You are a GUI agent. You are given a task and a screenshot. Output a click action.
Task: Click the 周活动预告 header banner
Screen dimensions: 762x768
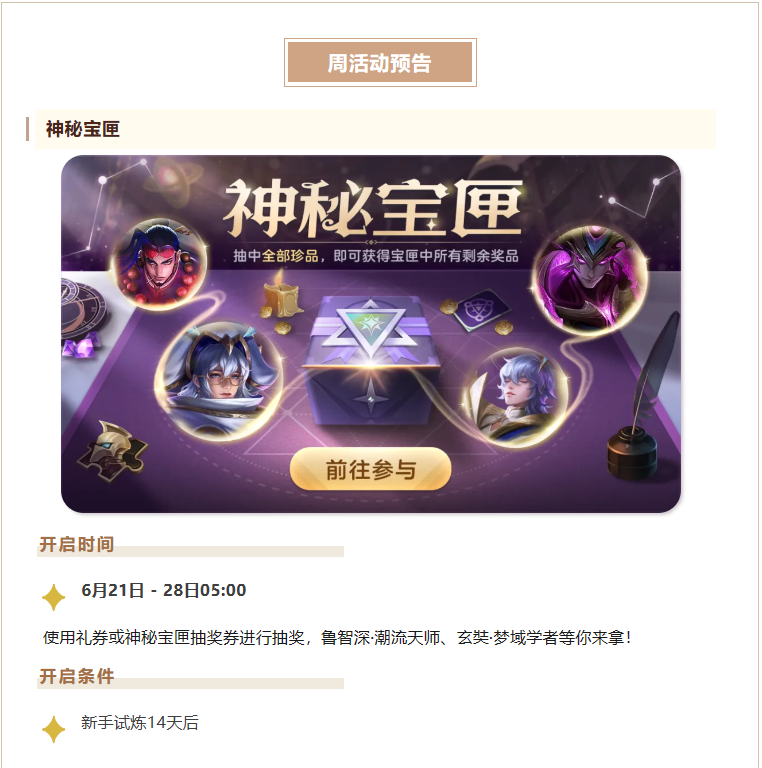tap(380, 63)
